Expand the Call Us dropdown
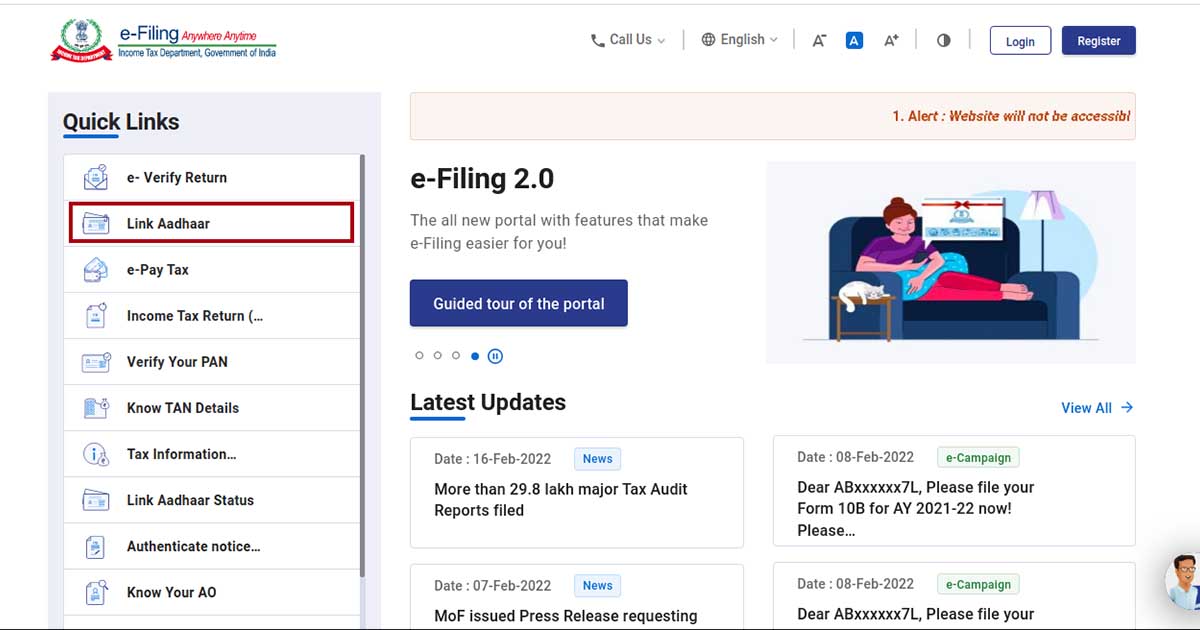Image resolution: width=1200 pixels, height=630 pixels. pos(627,40)
